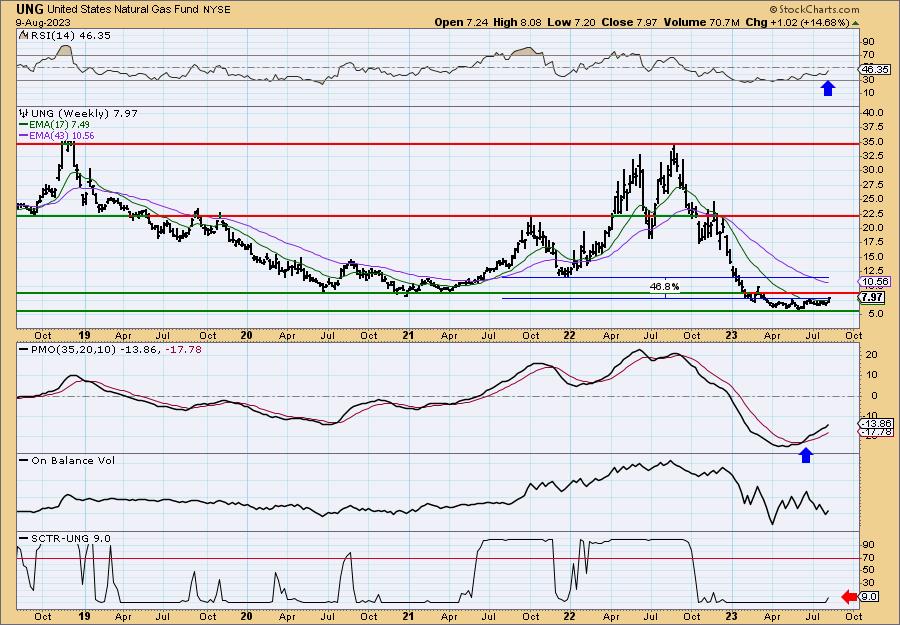This screenshot has width=900, height=625.
Task: Select the 'United States Natural Gas Fund' title
Action: [123, 10]
